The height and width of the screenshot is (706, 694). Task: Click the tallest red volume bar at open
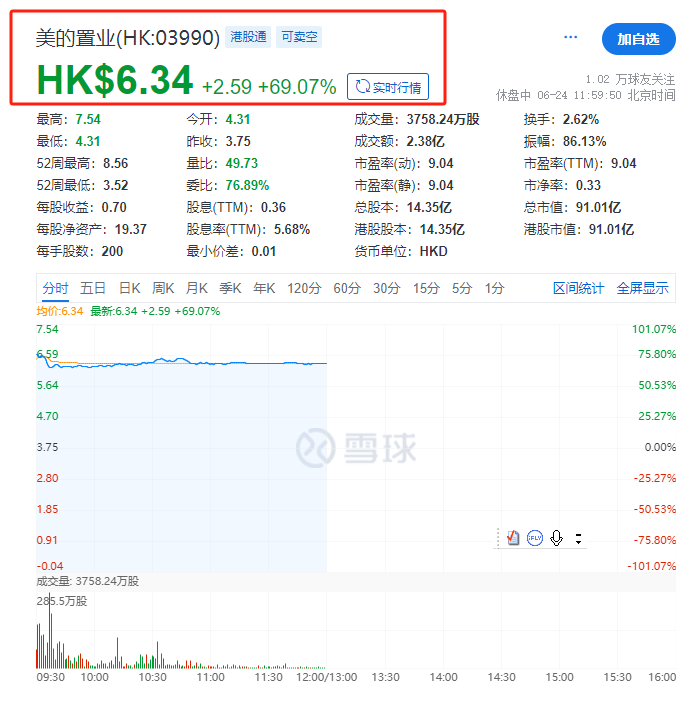50,631
